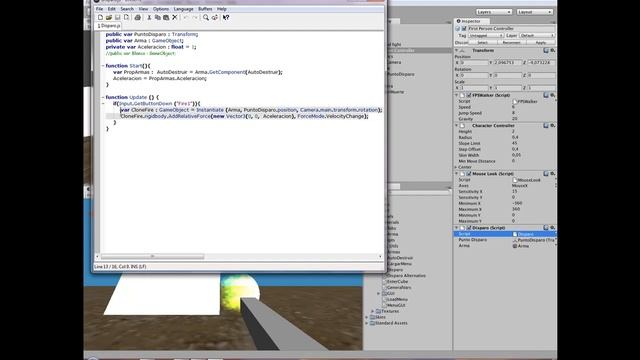This screenshot has width=640, height=360.
Task: Open the Search menu in script editor
Action: click(127, 9)
